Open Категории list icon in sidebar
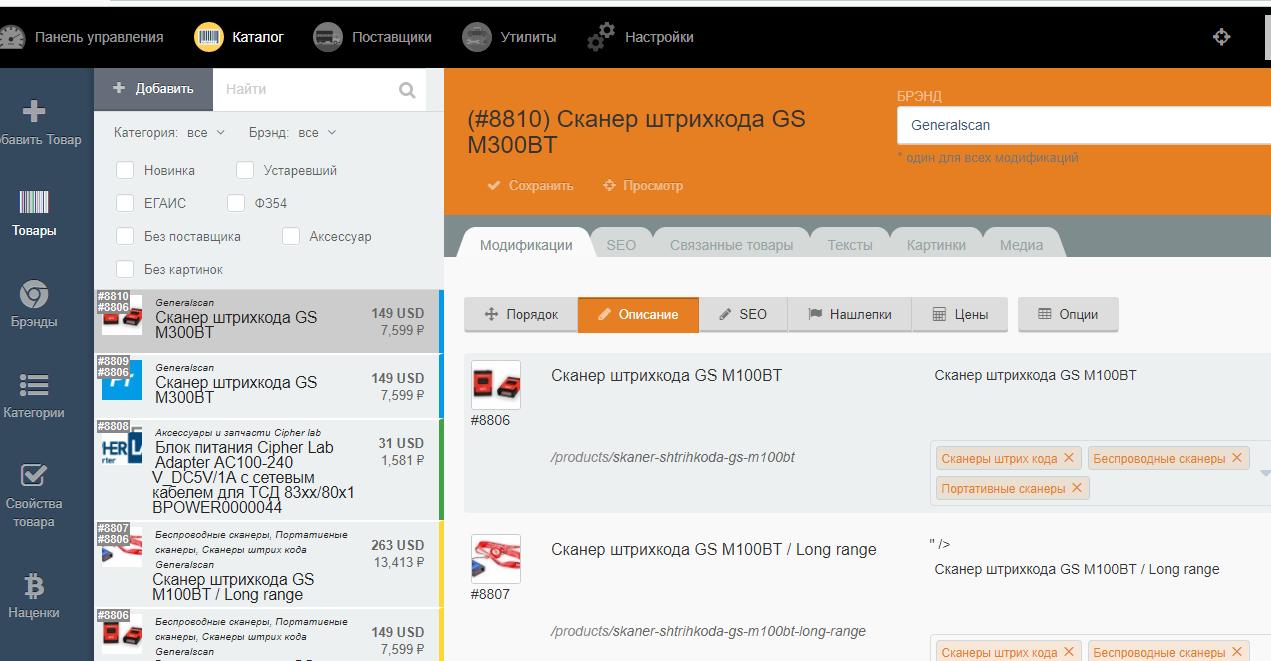Image resolution: width=1271 pixels, height=661 pixels. pyautogui.click(x=34, y=385)
